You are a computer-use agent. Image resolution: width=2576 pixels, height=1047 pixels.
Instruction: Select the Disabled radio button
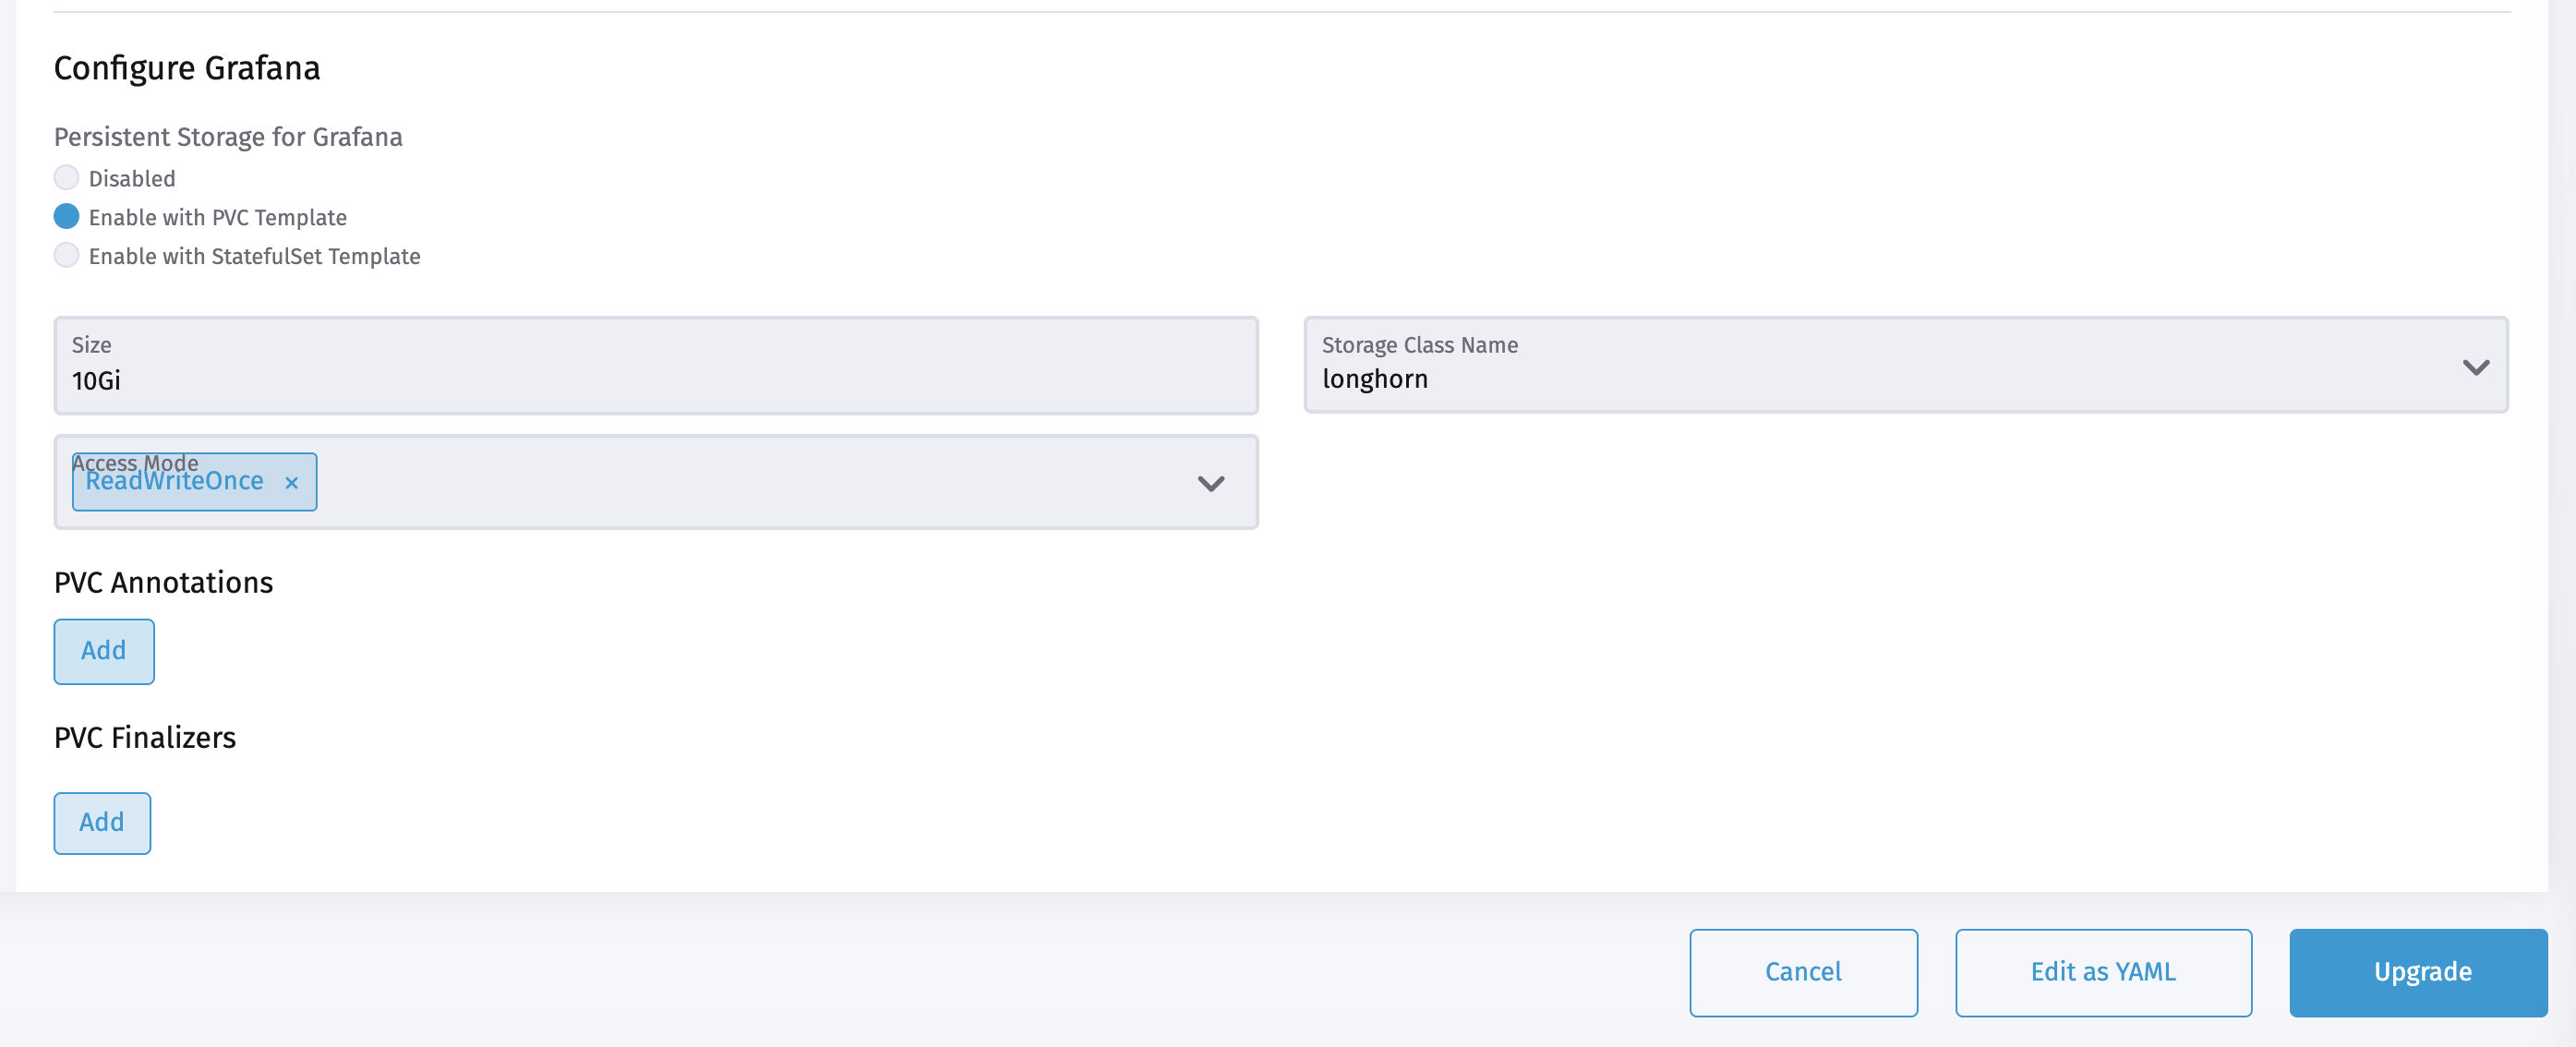tap(66, 177)
